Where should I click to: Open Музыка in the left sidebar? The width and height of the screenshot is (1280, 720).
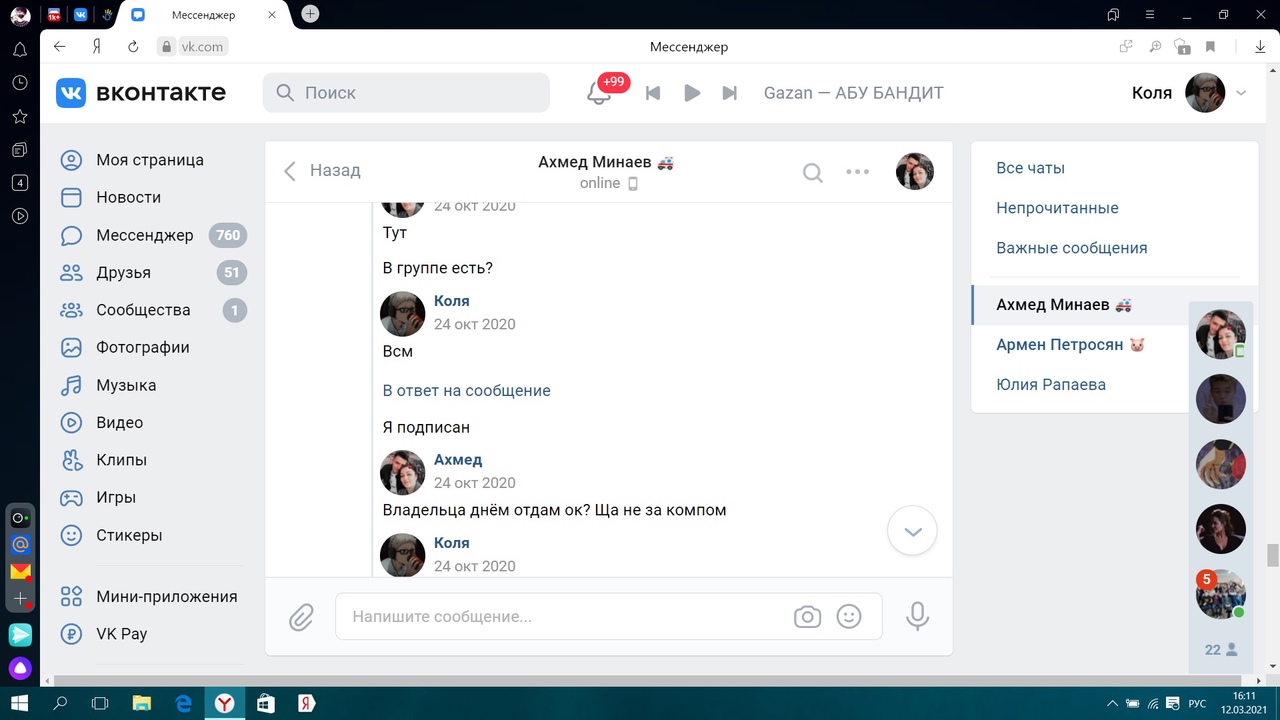tap(126, 385)
